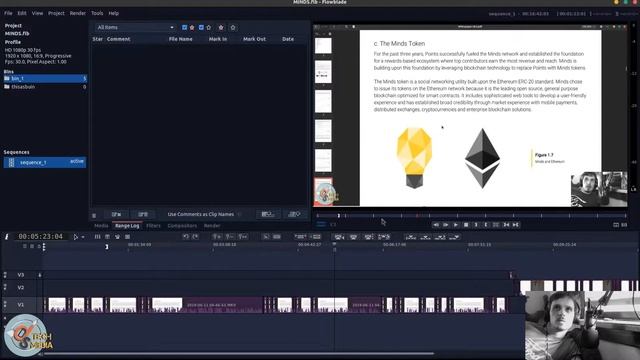Screen dimensions: 640x360
Task: Open the File menu
Action: [8, 13]
